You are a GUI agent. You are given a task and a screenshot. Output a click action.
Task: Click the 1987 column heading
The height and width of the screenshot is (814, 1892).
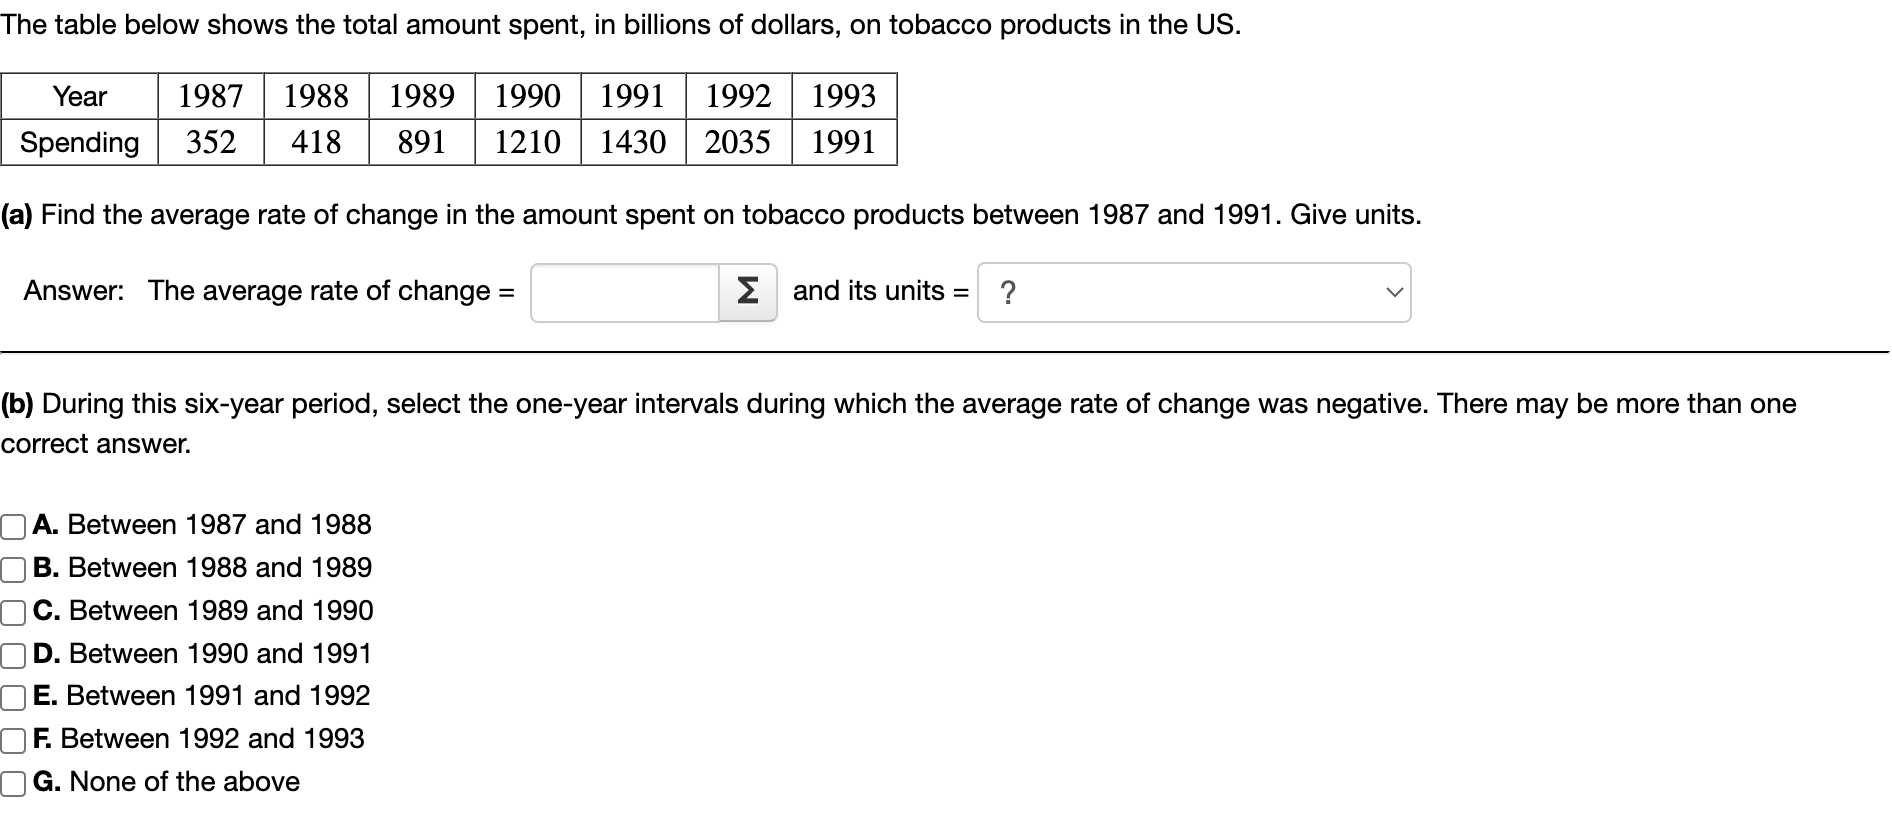[x=211, y=97]
